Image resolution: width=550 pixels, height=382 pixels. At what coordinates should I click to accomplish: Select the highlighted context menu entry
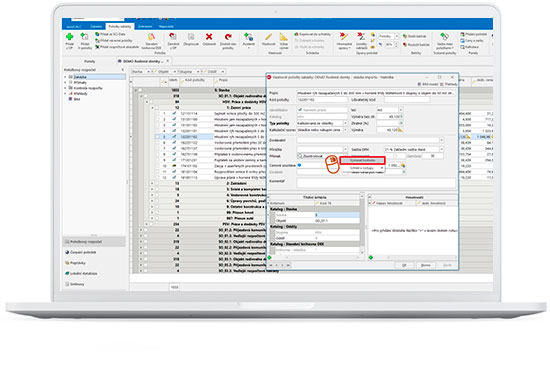tap(362, 160)
